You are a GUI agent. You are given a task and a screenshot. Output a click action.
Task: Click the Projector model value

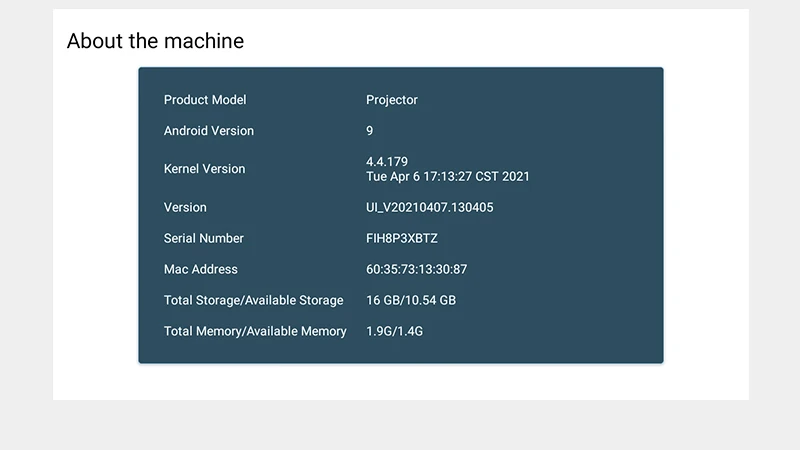point(392,100)
